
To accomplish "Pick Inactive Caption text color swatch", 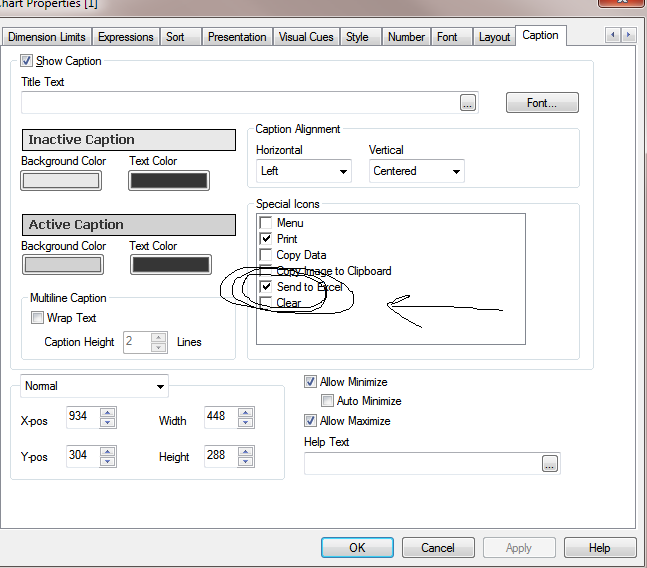I will (x=169, y=181).
